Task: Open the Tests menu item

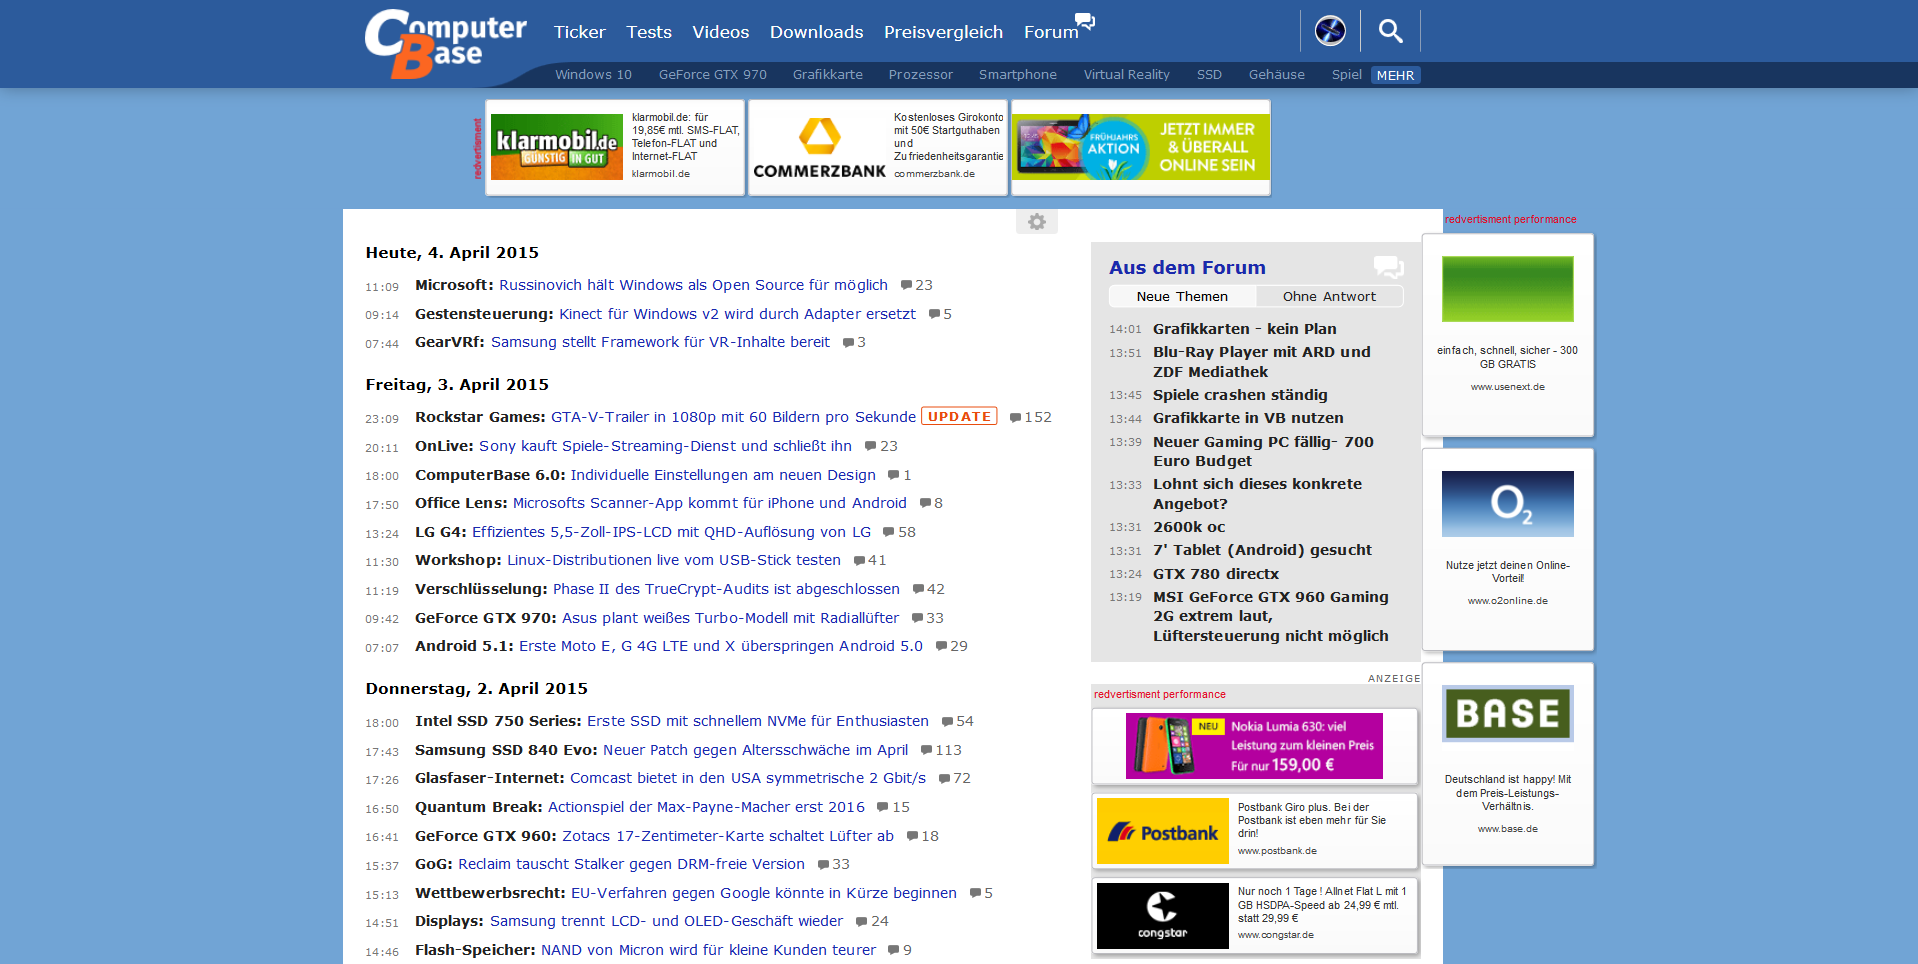Action: coord(649,32)
